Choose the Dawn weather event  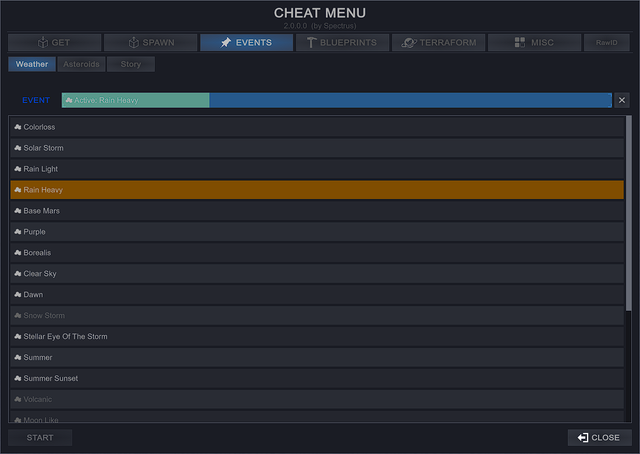(x=317, y=294)
